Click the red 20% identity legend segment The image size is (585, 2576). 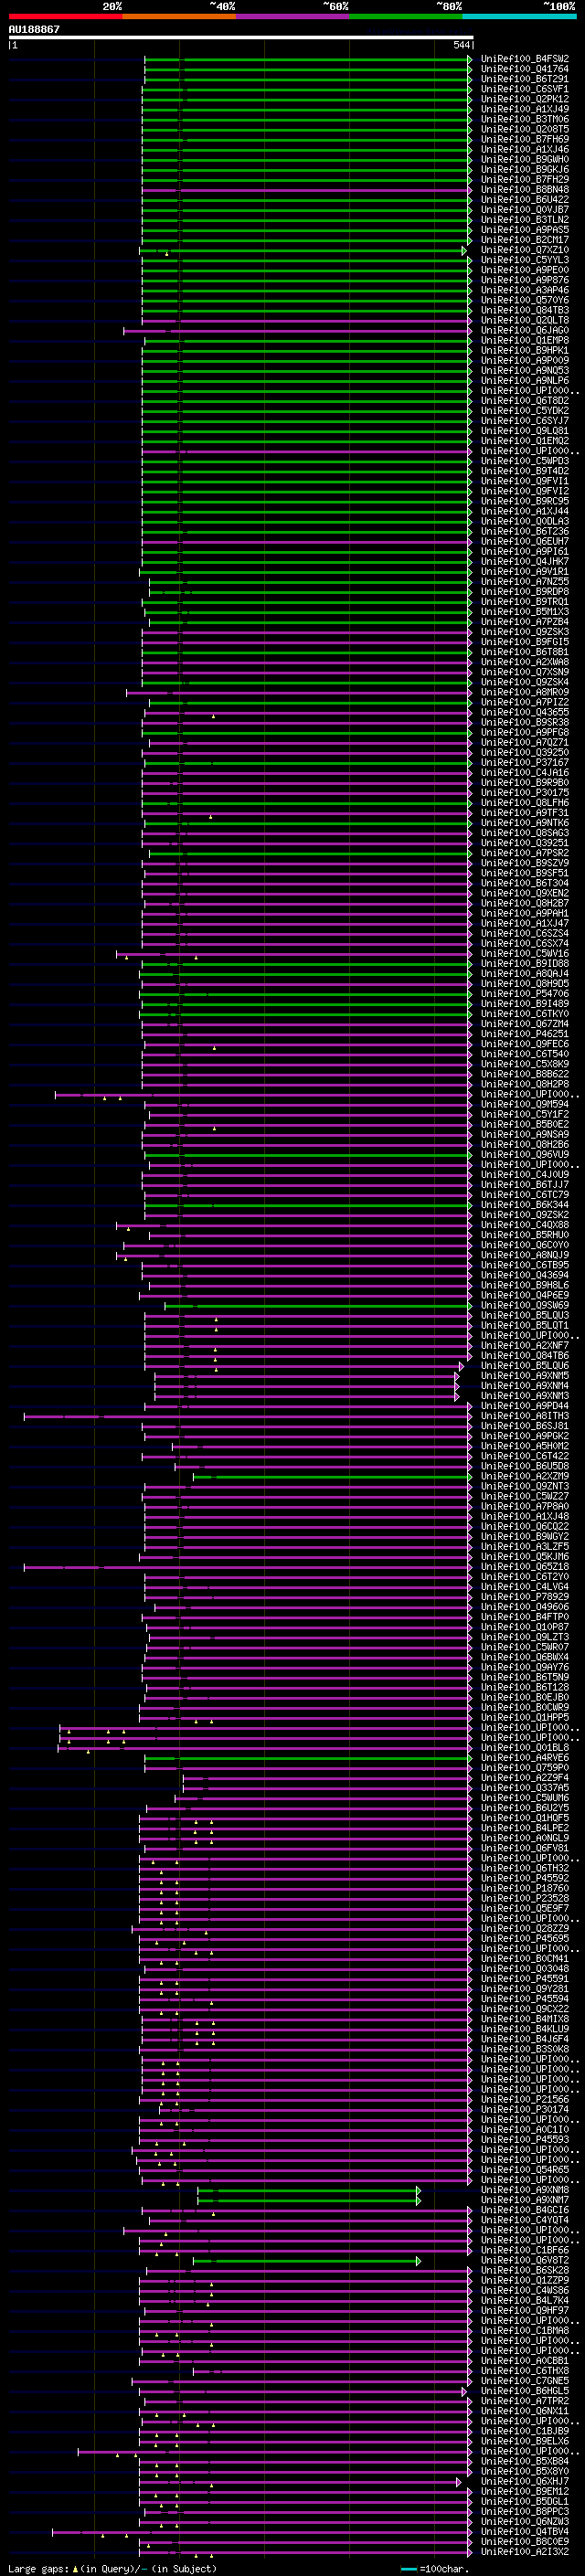(x=65, y=17)
